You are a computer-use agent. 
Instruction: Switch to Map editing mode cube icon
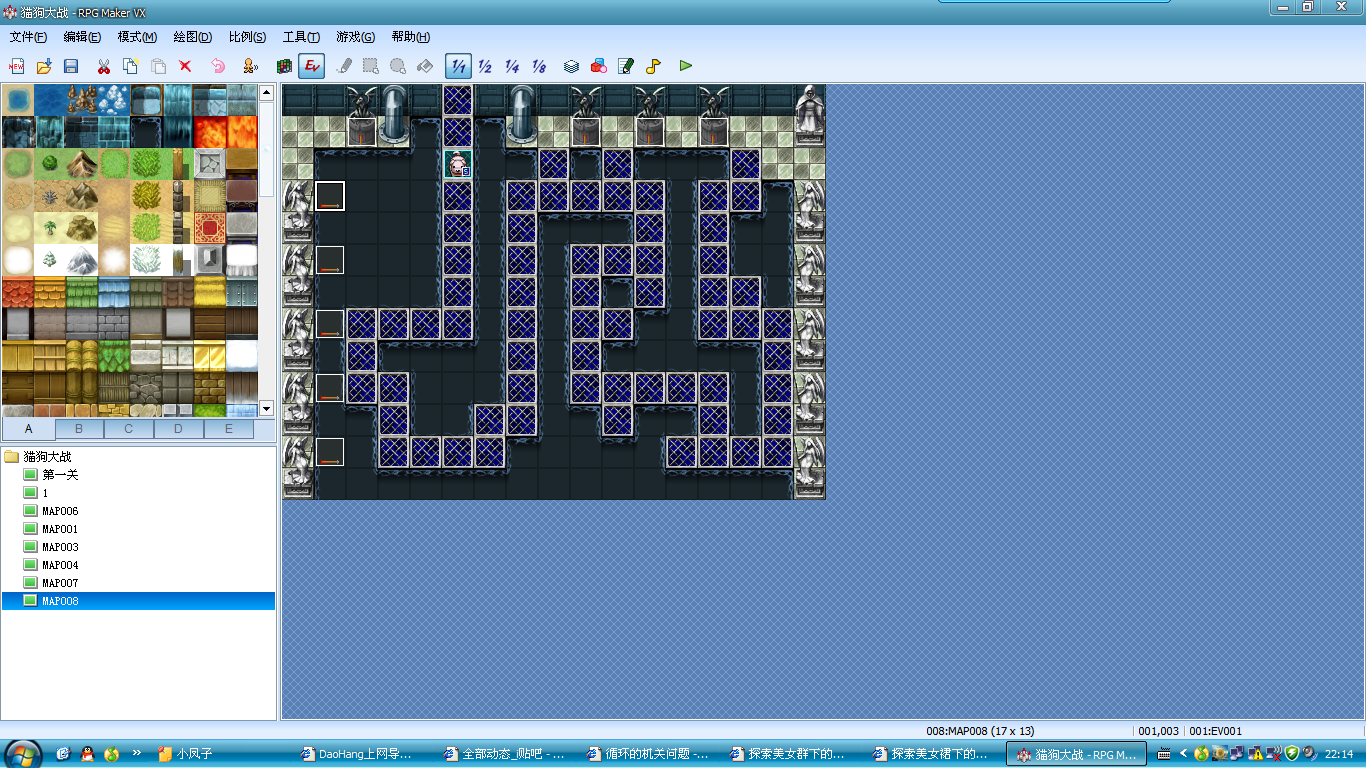285,66
